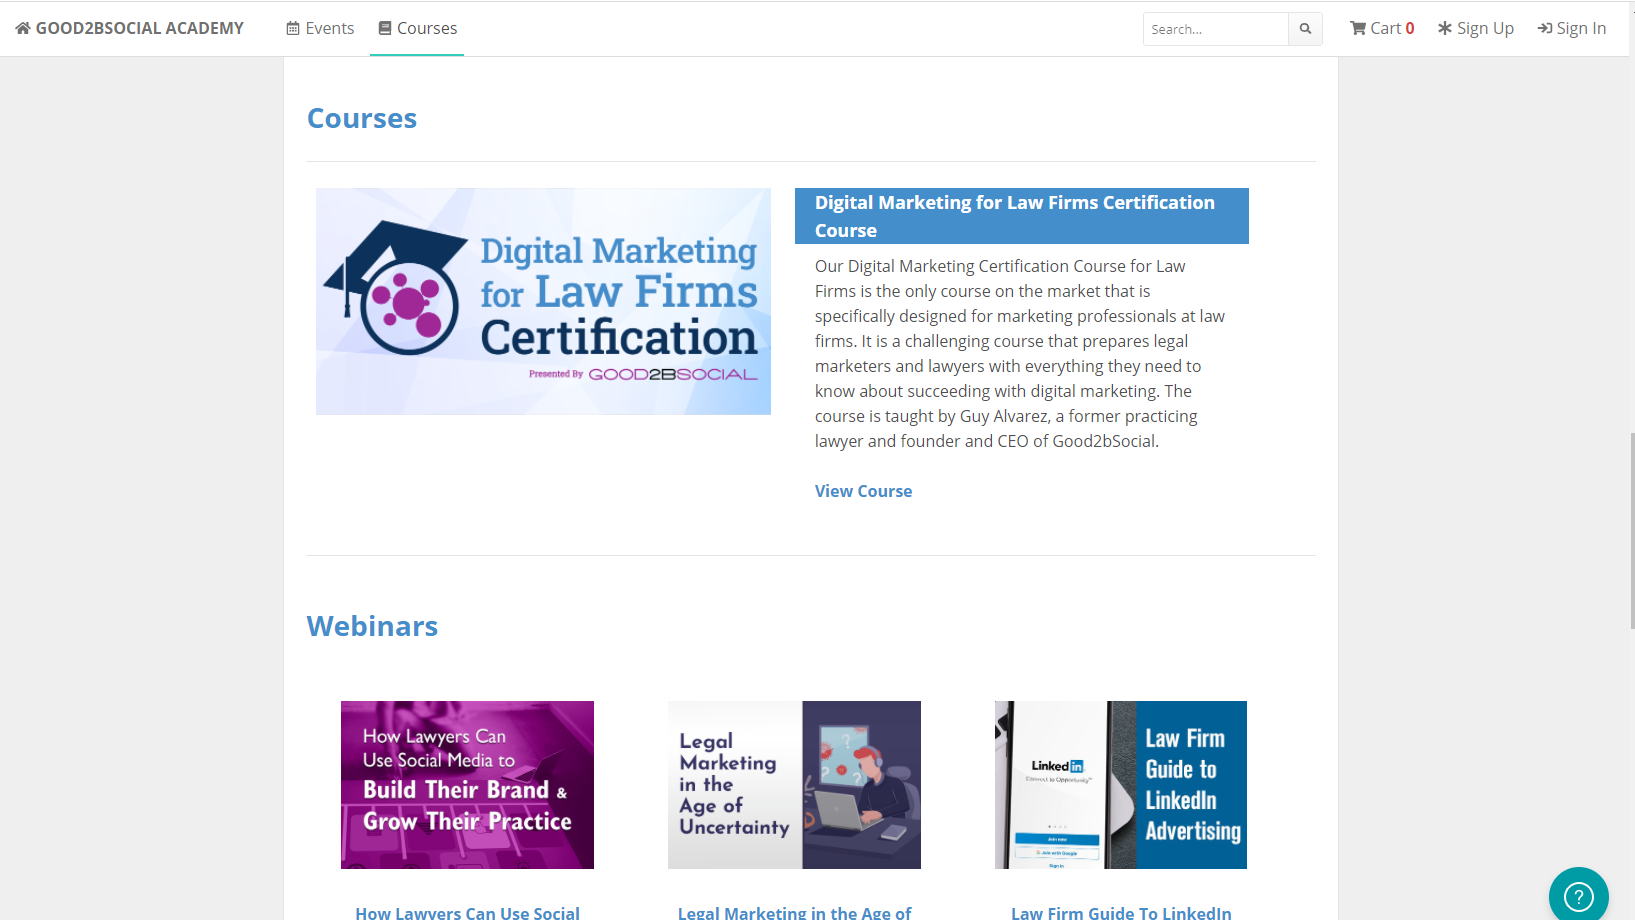Open the Law Firm Guide to LinkedIn Advertising thumbnail
The image size is (1635, 920).
pyautogui.click(x=1121, y=785)
